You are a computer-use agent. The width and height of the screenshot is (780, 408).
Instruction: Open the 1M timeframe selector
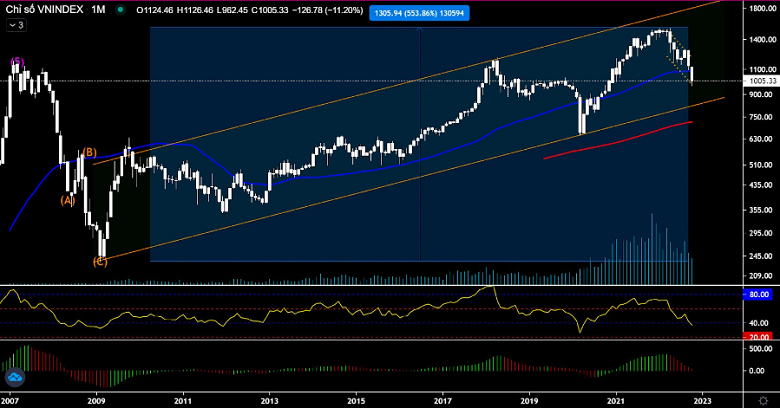pyautogui.click(x=97, y=9)
